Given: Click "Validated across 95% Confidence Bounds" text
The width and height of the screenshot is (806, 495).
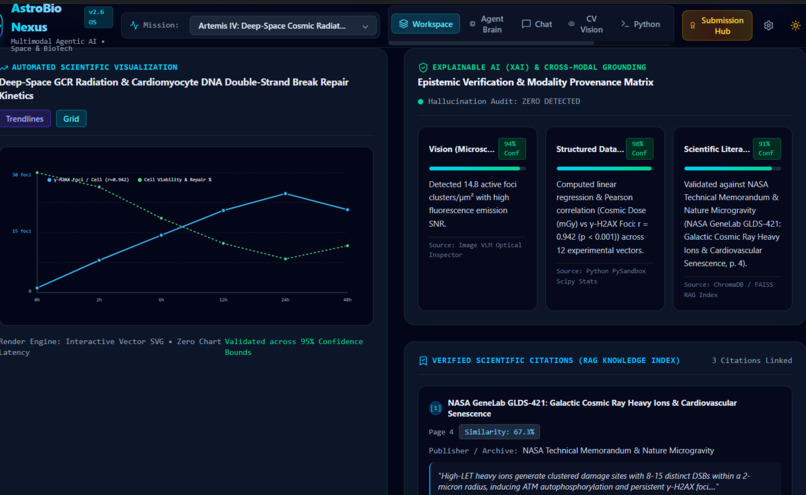Looking at the screenshot, I should [294, 347].
